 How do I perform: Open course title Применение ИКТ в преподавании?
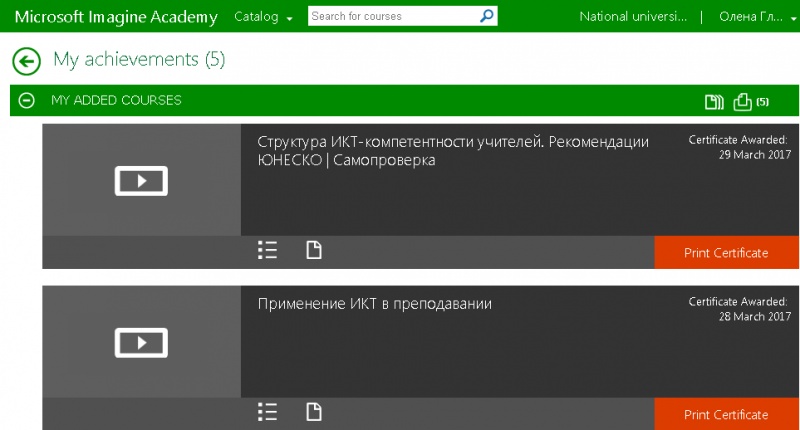374,304
